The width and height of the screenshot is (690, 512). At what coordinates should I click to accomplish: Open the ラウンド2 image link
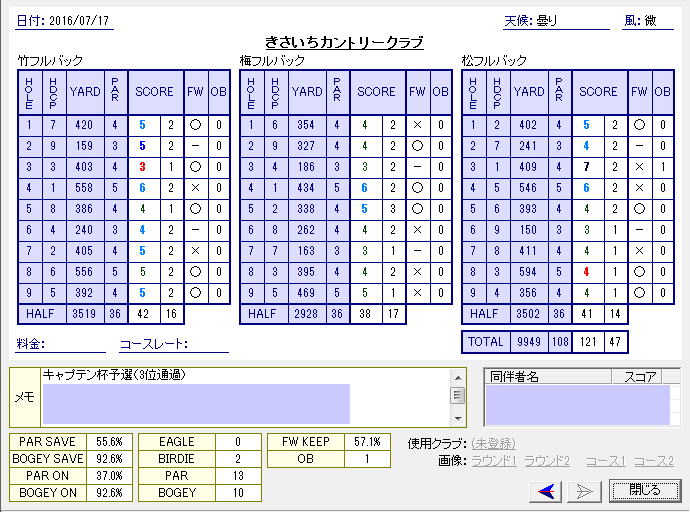(547, 461)
